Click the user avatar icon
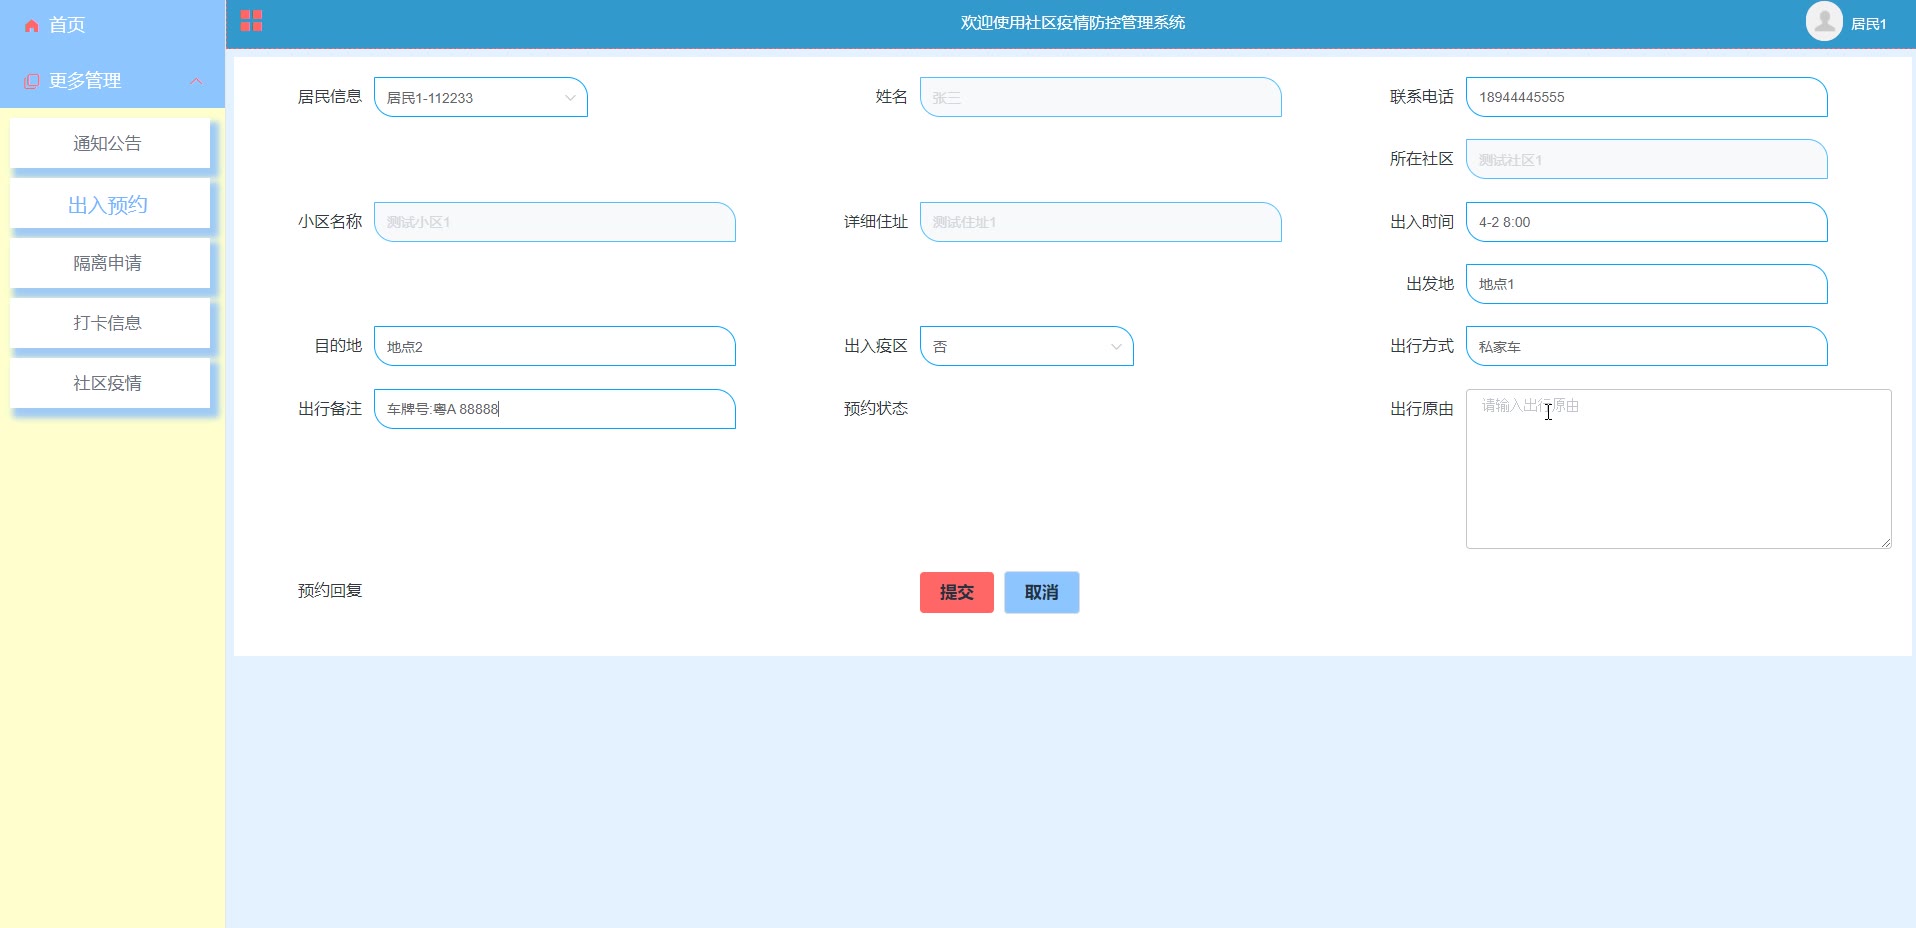Screen dimensions: 1916x928 1824,22
